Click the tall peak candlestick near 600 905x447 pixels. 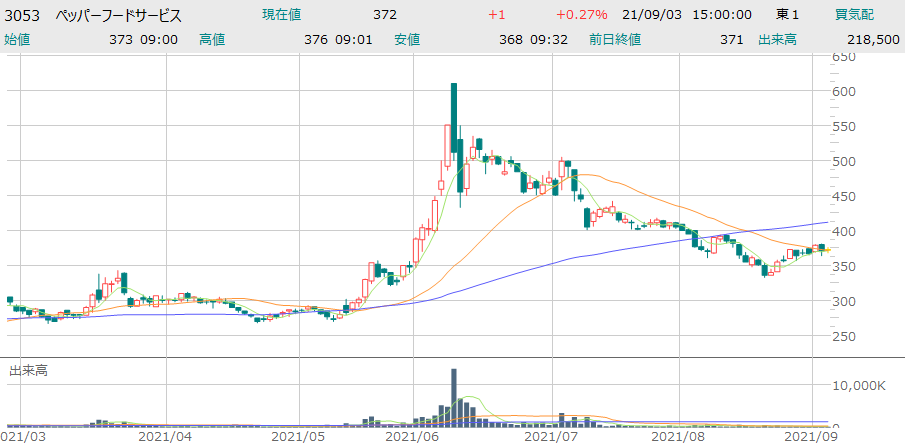[454, 118]
